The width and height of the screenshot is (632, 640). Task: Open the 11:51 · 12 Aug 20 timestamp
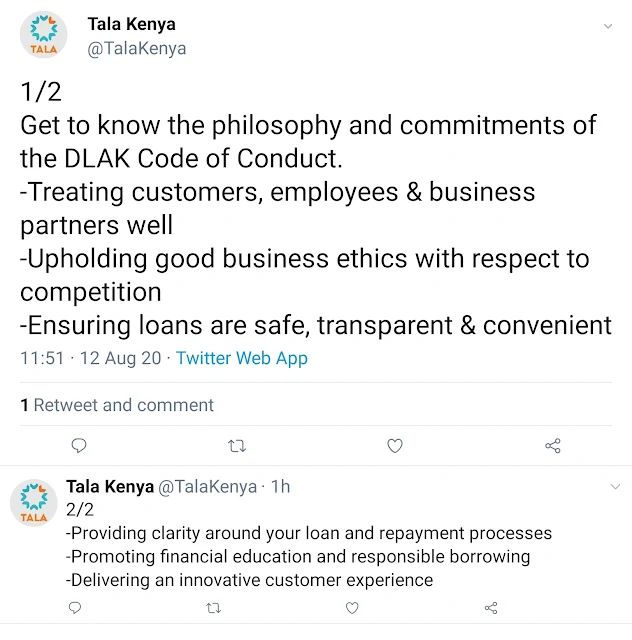91,358
